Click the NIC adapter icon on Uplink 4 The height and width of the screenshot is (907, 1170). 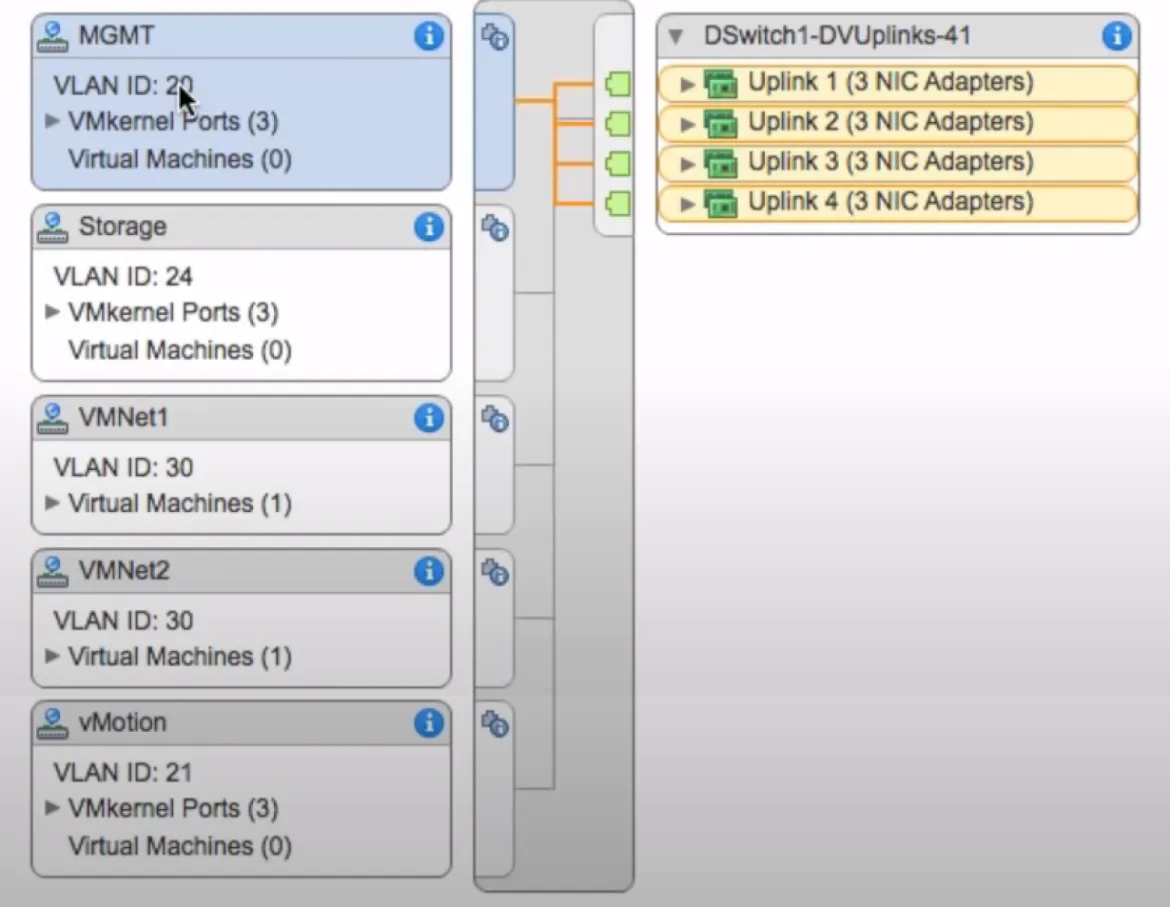[x=721, y=202]
